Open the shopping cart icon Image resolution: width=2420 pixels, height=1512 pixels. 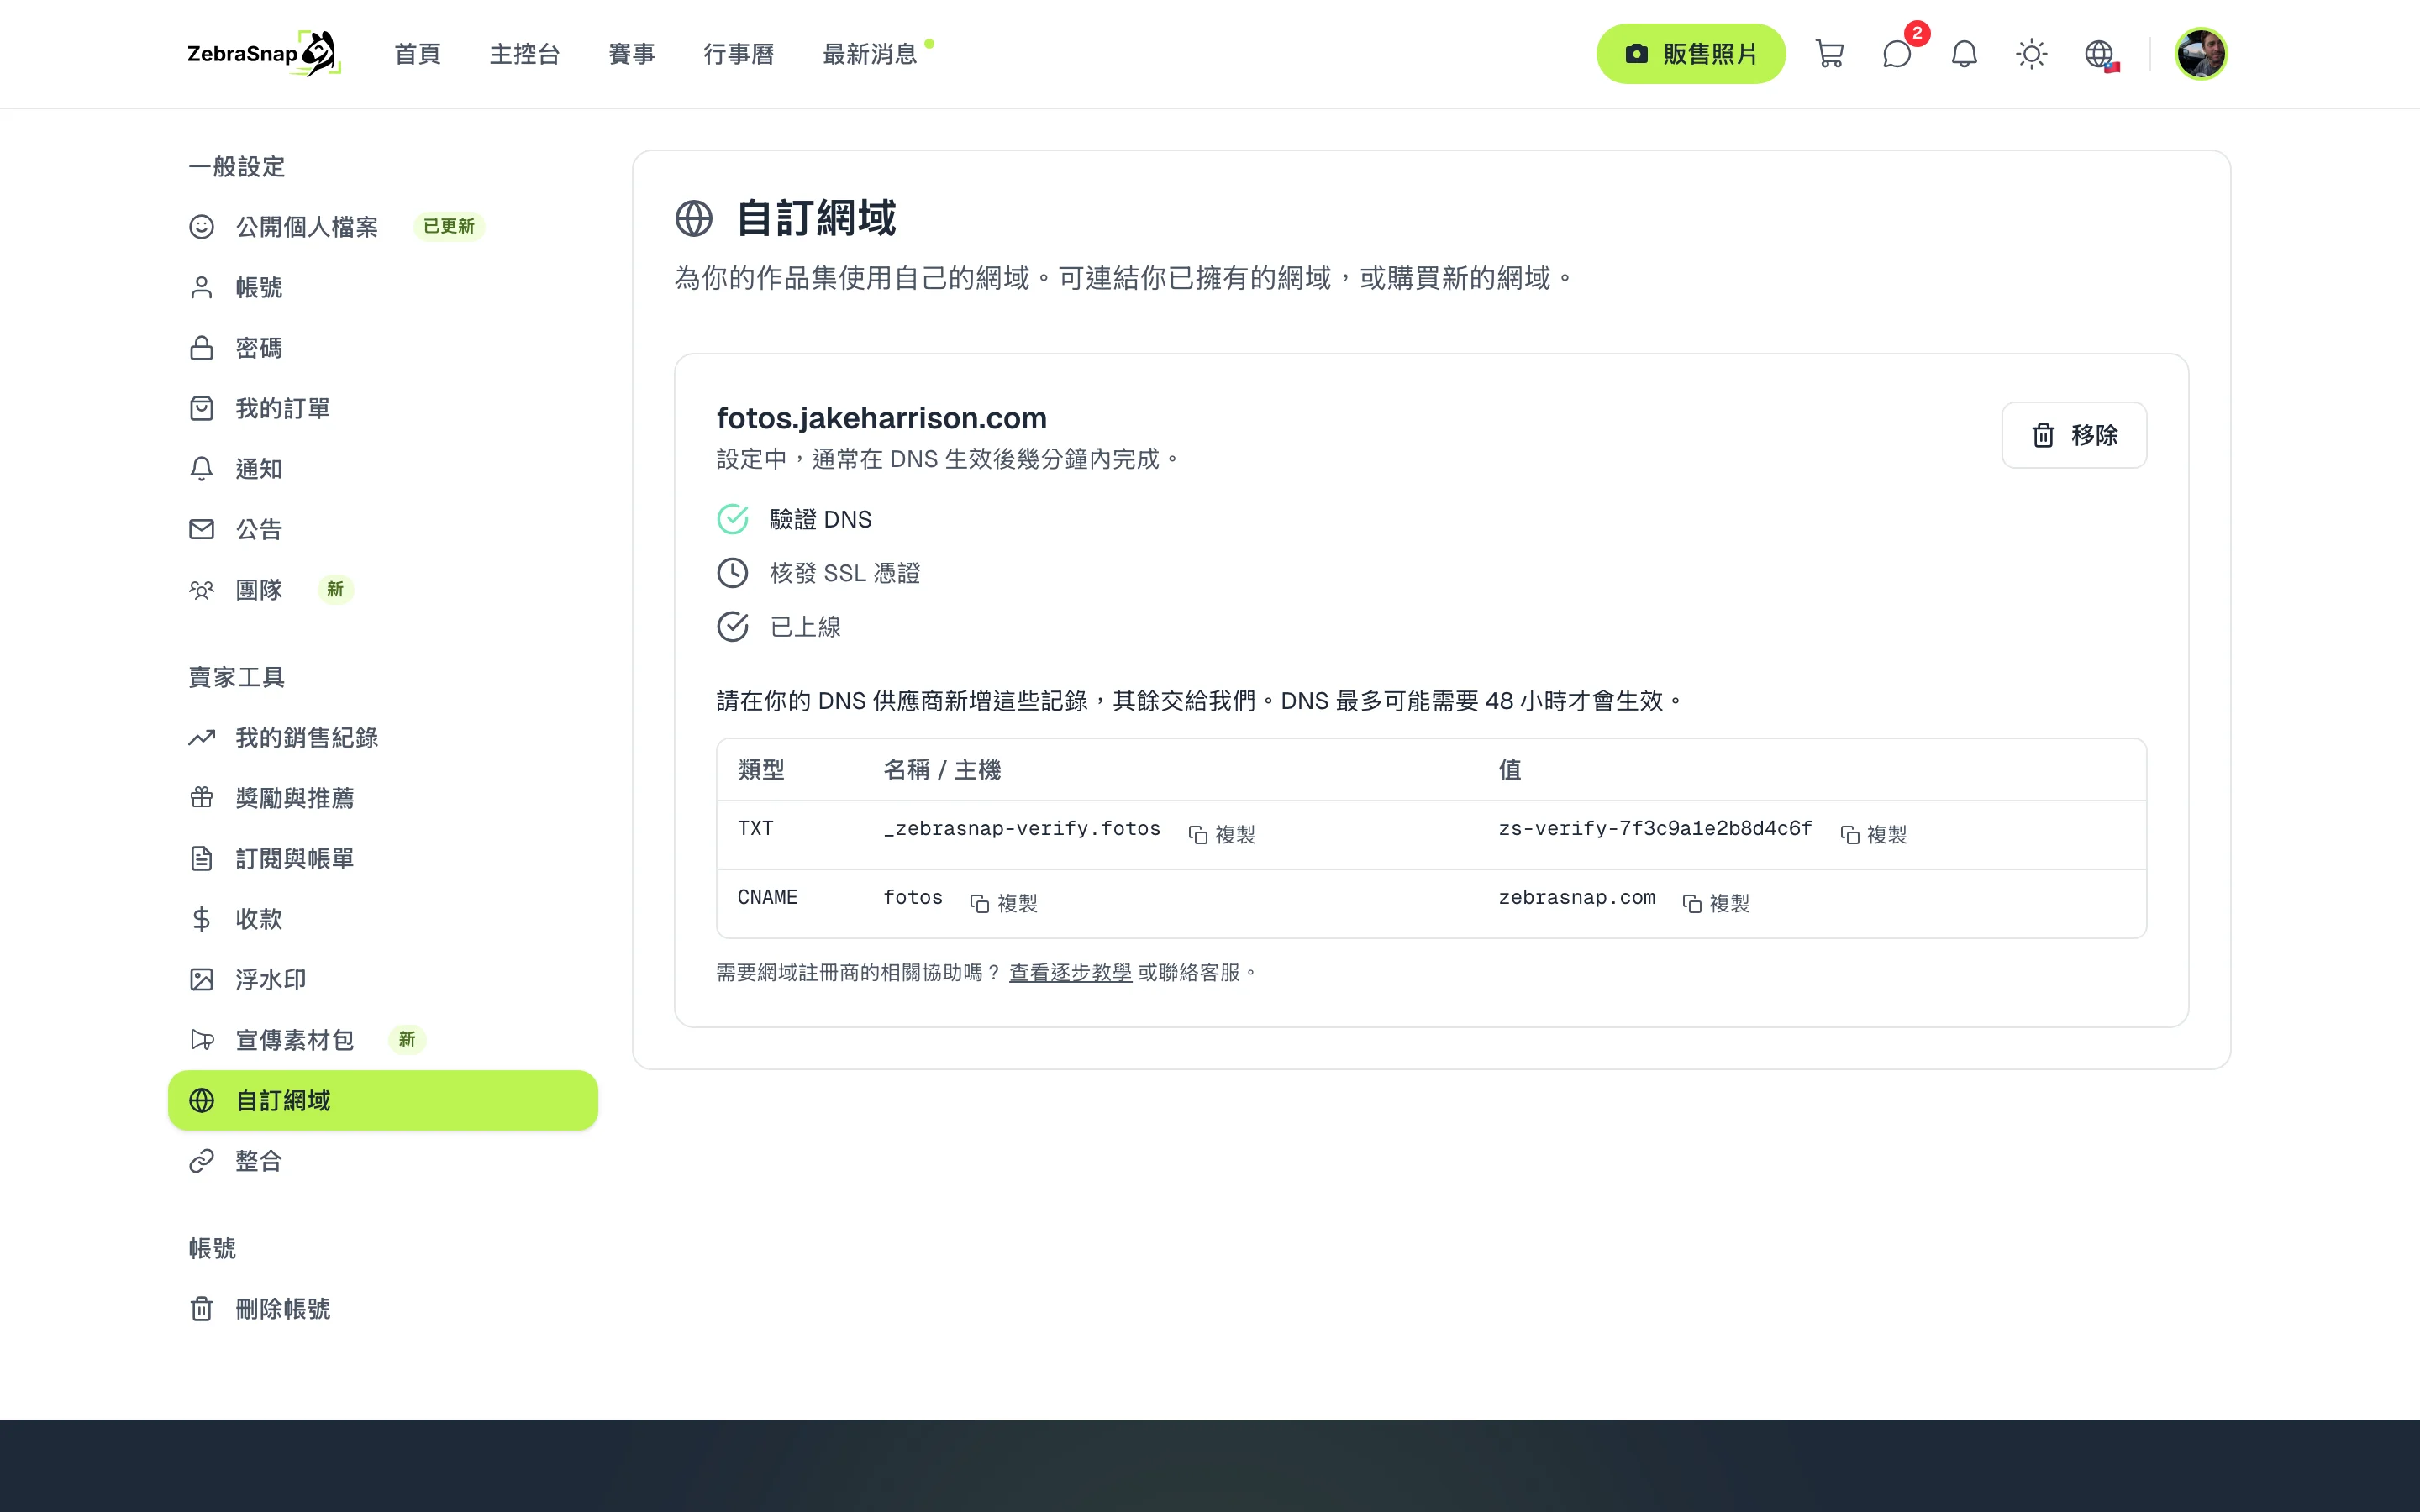pos(1829,54)
